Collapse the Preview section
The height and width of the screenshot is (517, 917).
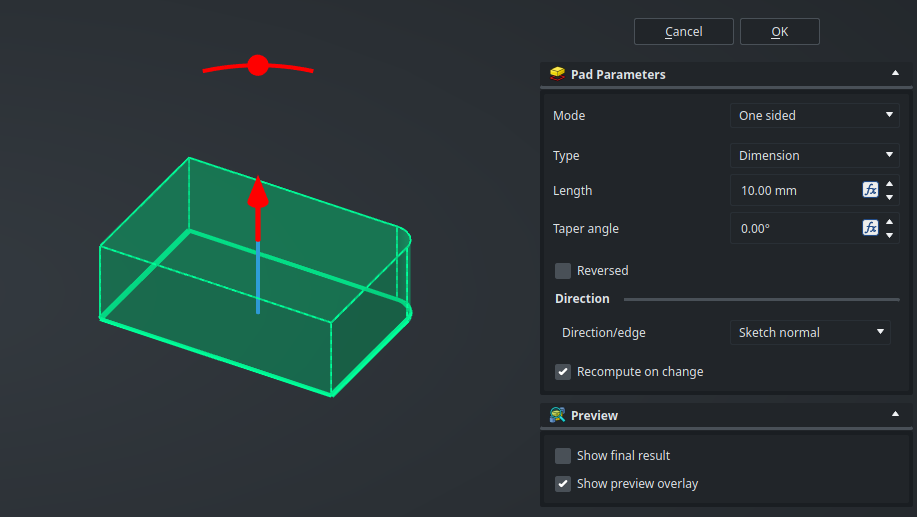pos(894,415)
